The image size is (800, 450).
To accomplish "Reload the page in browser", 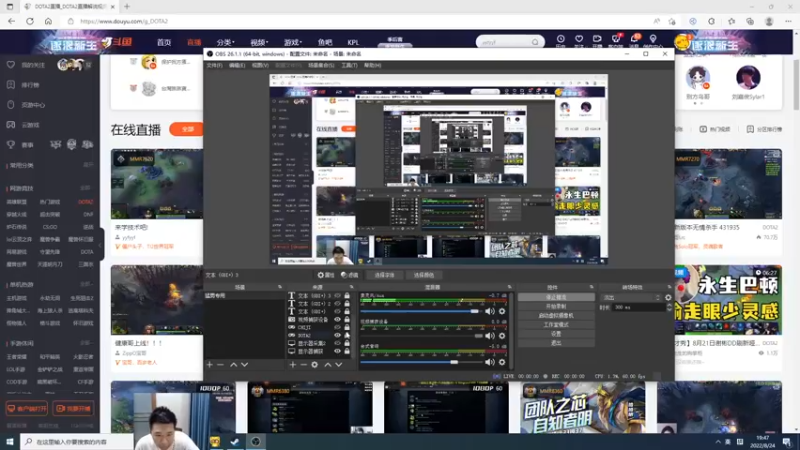I will coord(30,21).
